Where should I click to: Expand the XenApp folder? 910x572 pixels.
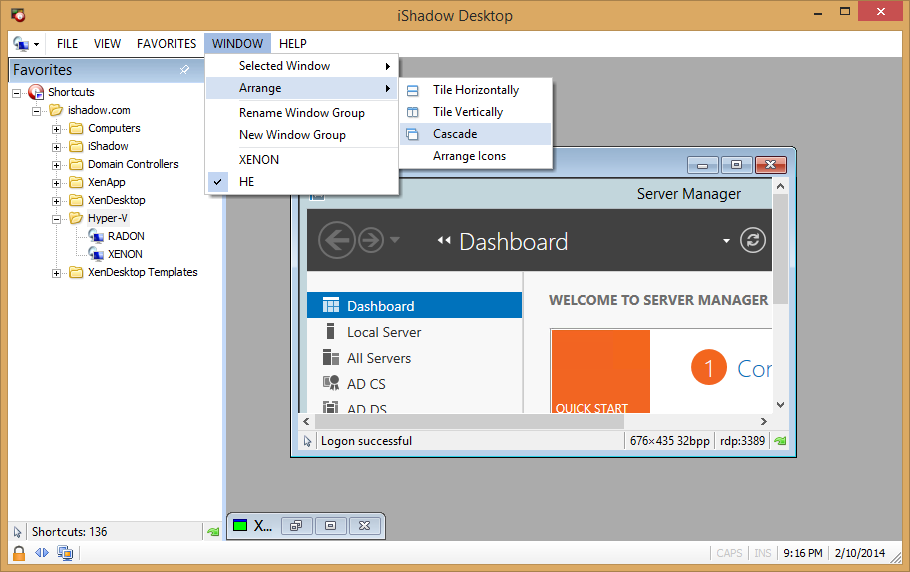coord(56,183)
